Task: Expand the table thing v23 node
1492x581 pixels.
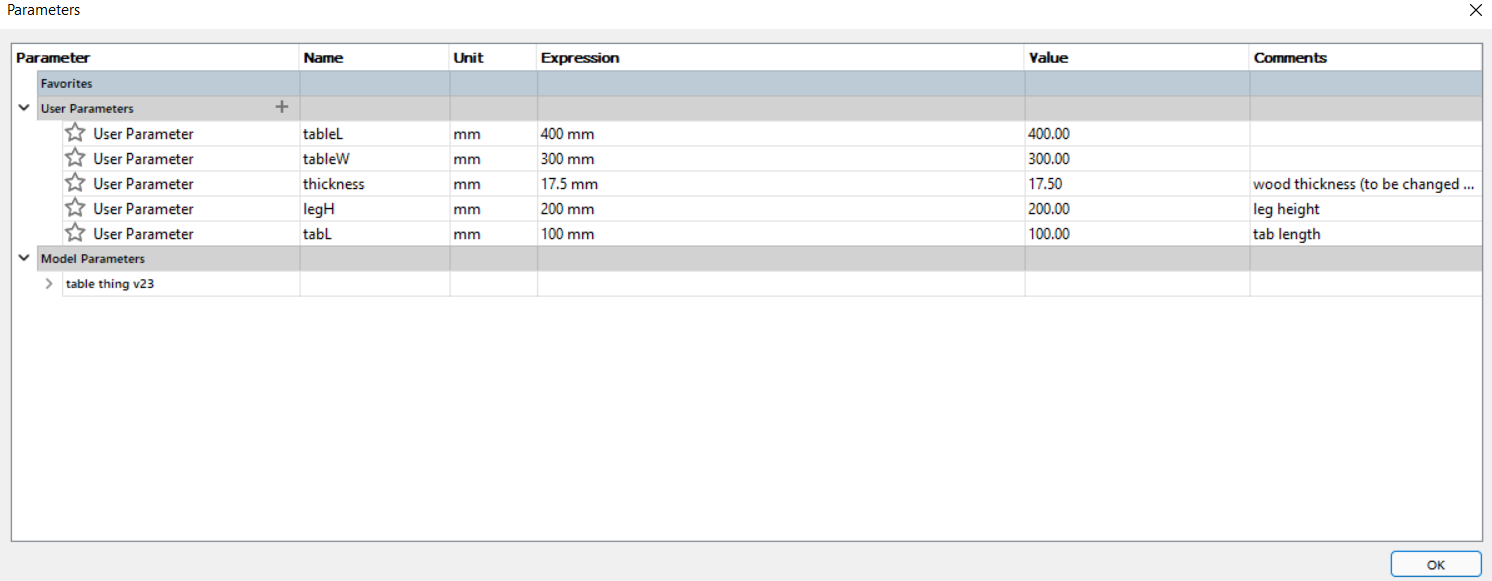Action: pyautogui.click(x=49, y=284)
